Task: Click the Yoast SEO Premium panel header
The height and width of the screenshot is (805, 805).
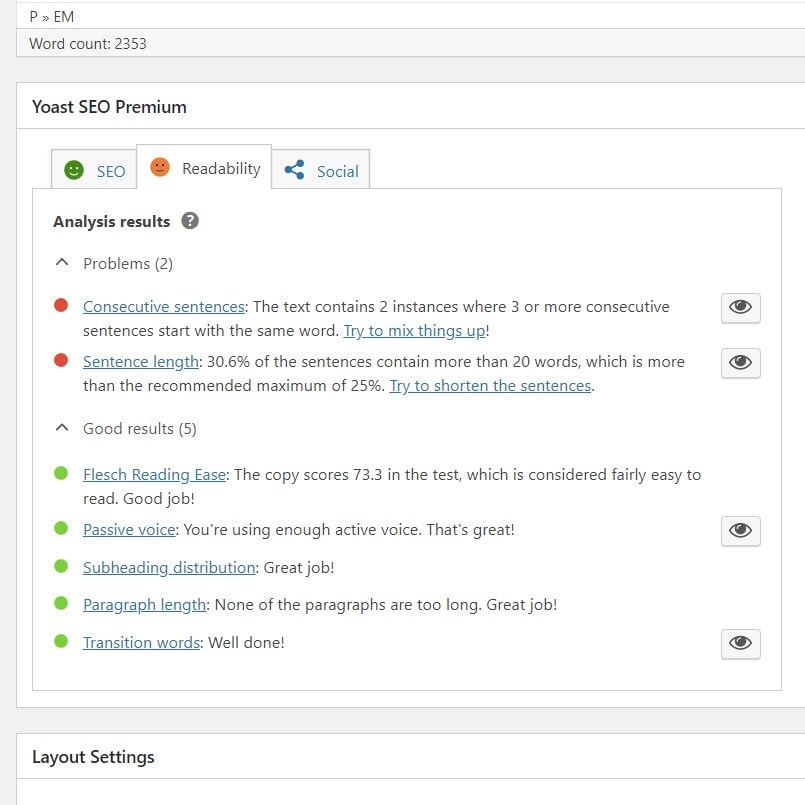Action: tap(411, 106)
